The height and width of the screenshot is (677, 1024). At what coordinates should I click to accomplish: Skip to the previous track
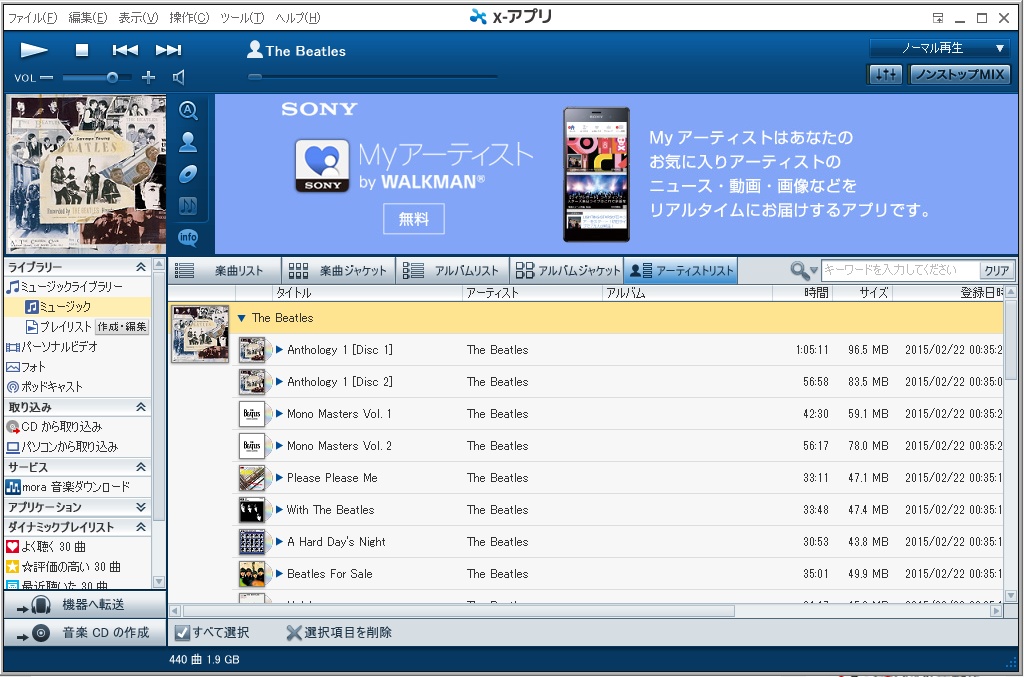(125, 50)
